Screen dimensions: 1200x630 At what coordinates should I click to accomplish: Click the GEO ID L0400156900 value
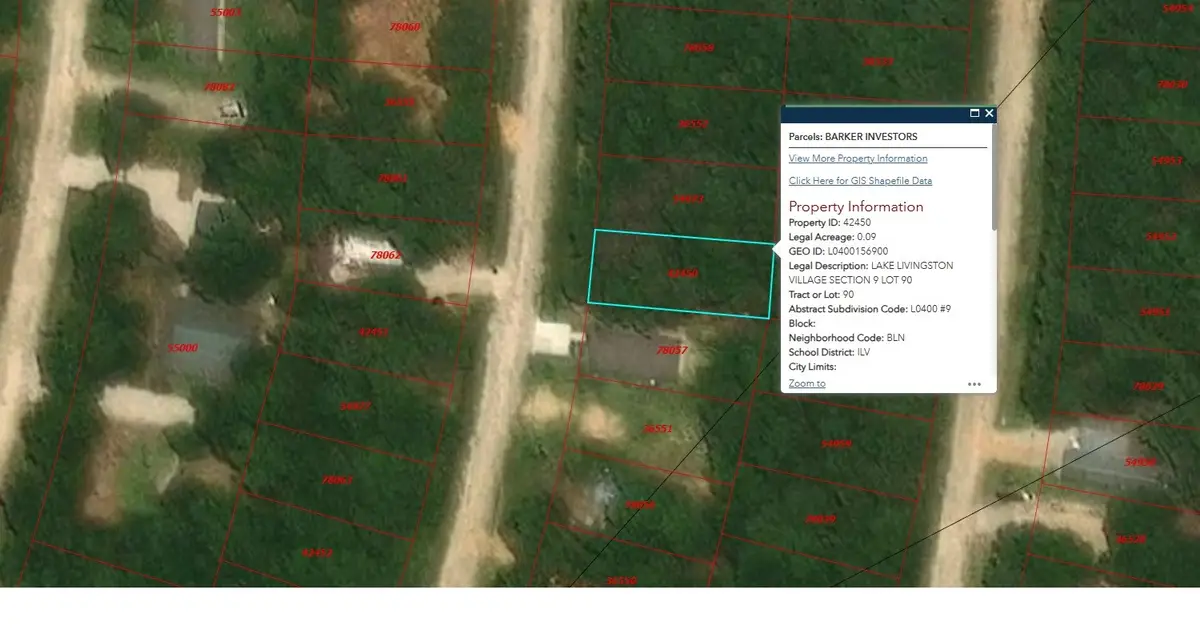click(858, 251)
